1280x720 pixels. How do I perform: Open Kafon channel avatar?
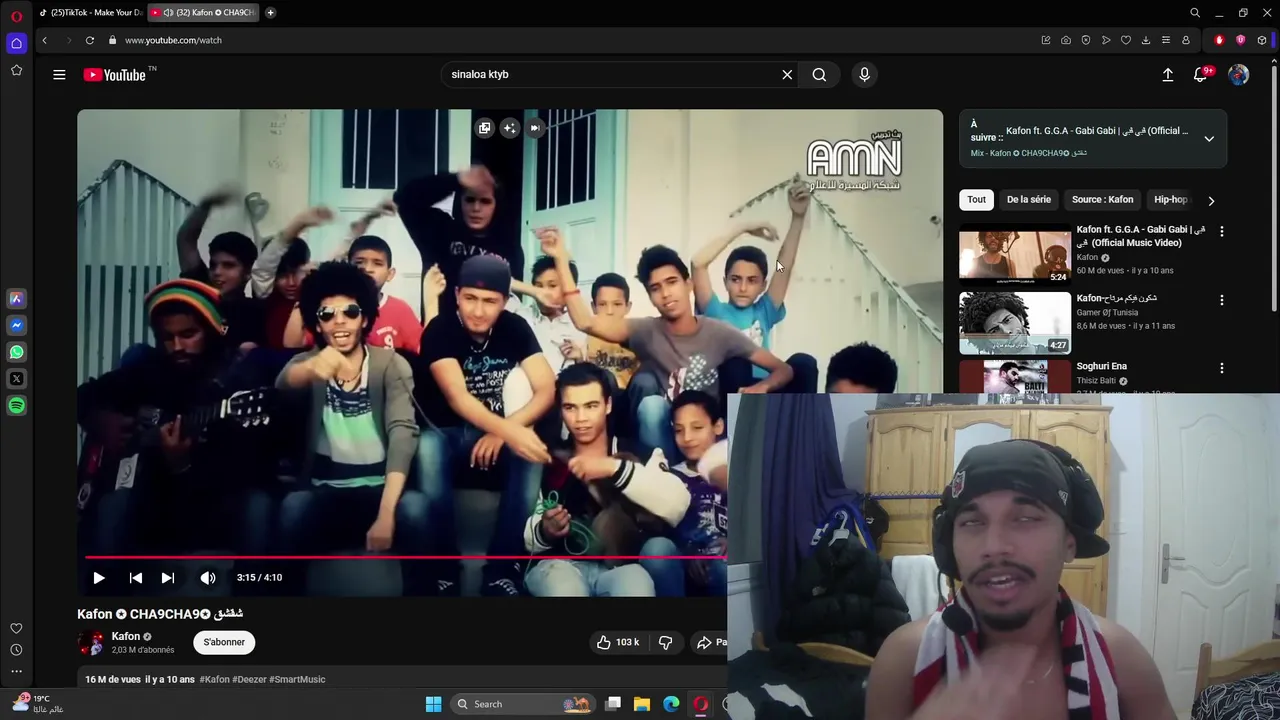tap(91, 643)
